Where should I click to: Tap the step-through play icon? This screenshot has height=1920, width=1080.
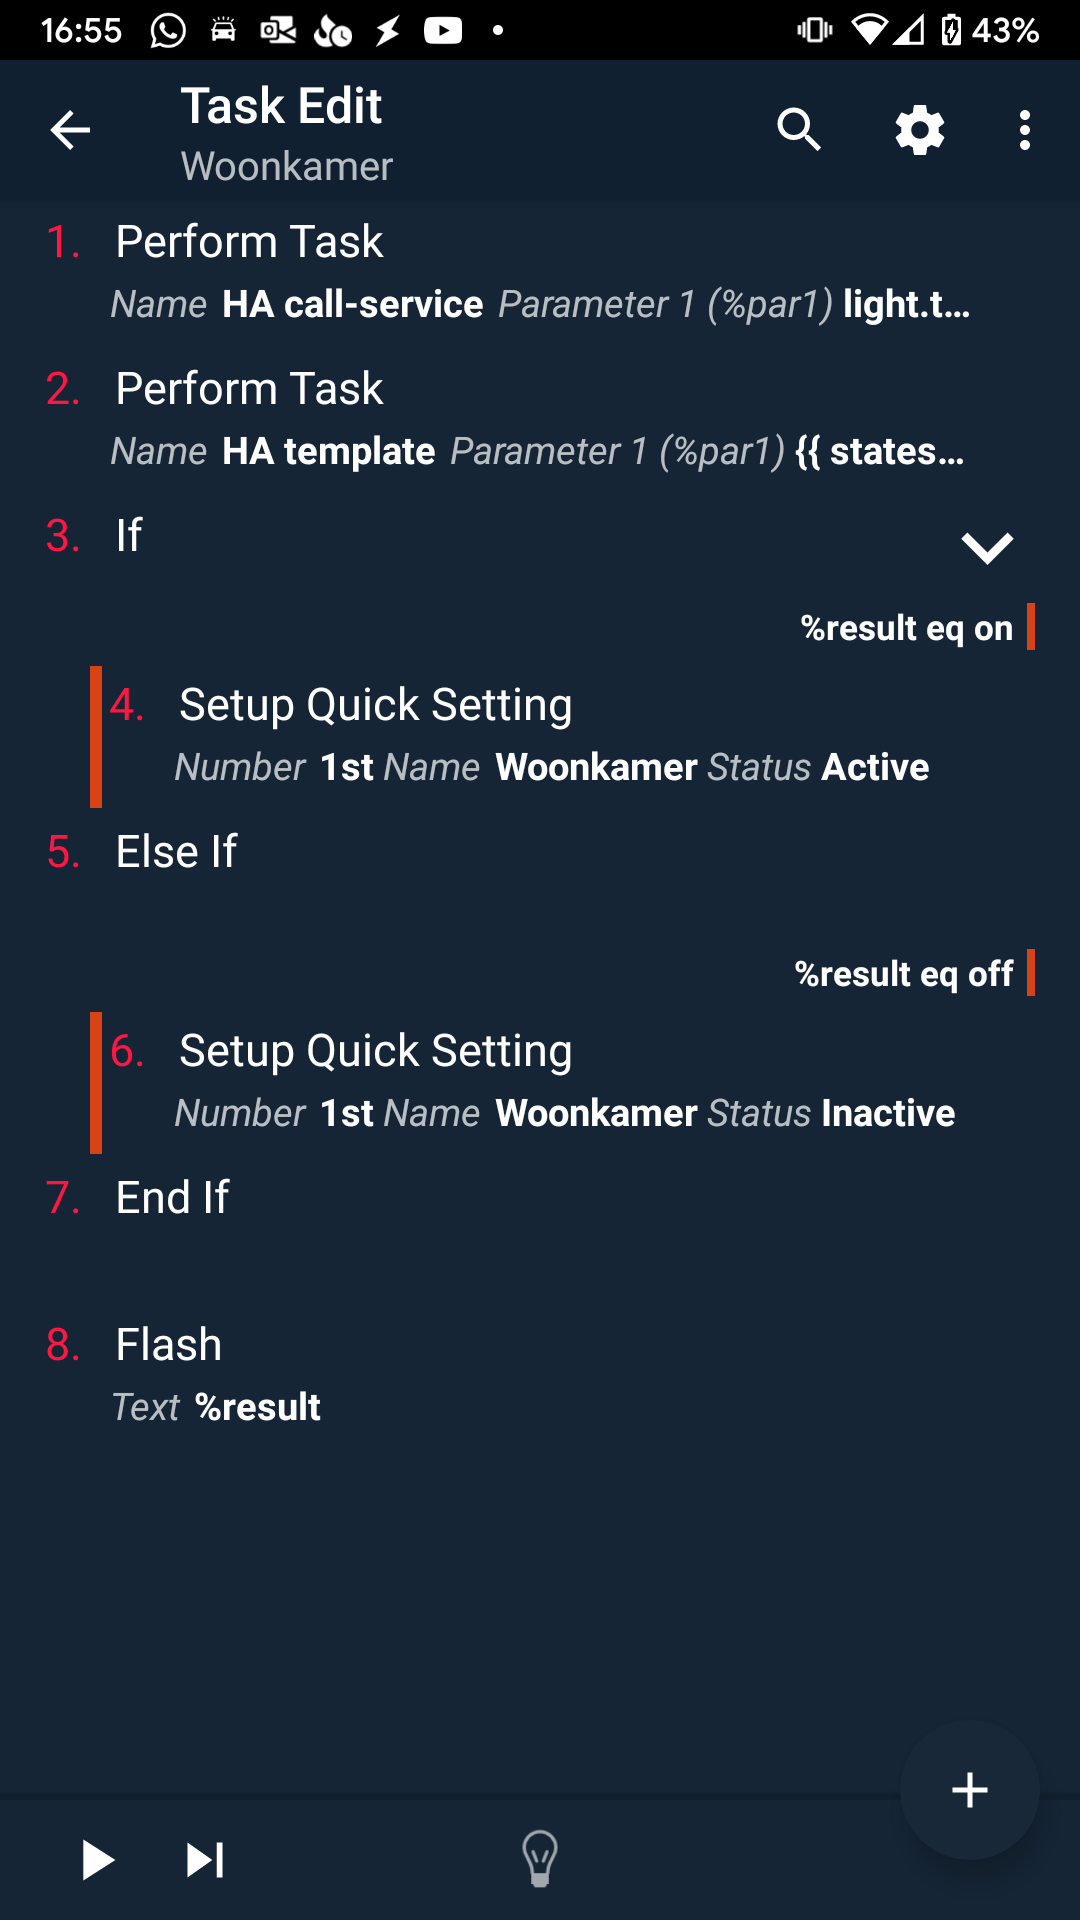point(203,1857)
